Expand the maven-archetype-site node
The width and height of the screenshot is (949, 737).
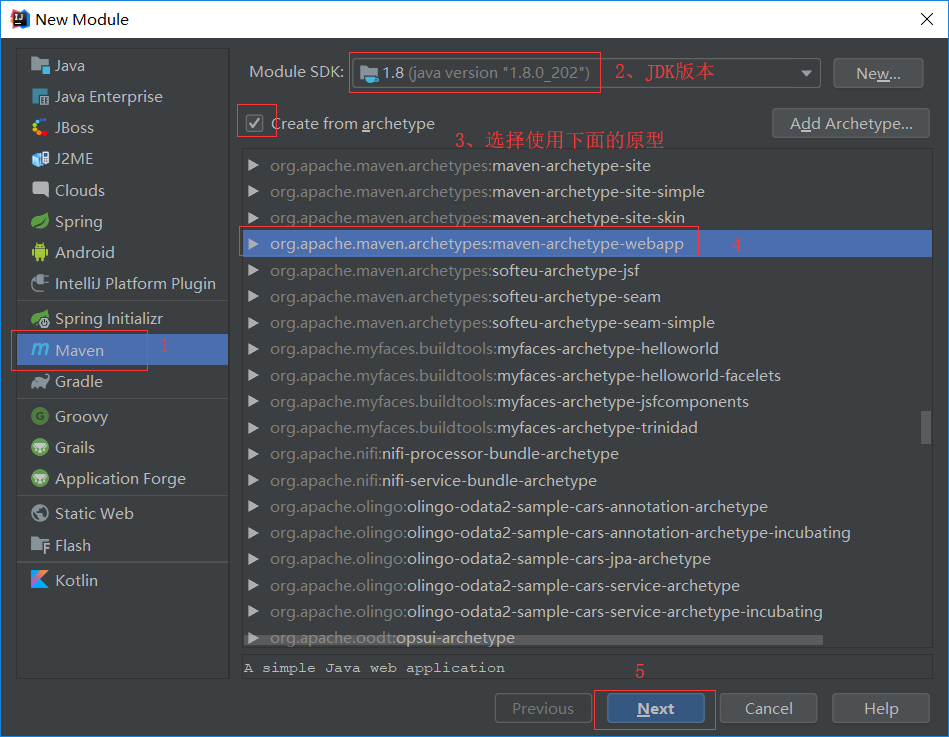pos(254,165)
